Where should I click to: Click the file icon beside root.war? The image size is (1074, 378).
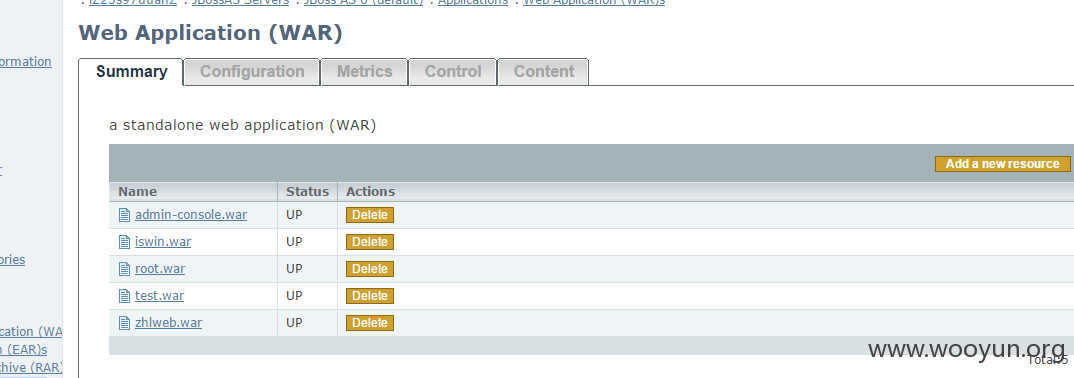124,269
